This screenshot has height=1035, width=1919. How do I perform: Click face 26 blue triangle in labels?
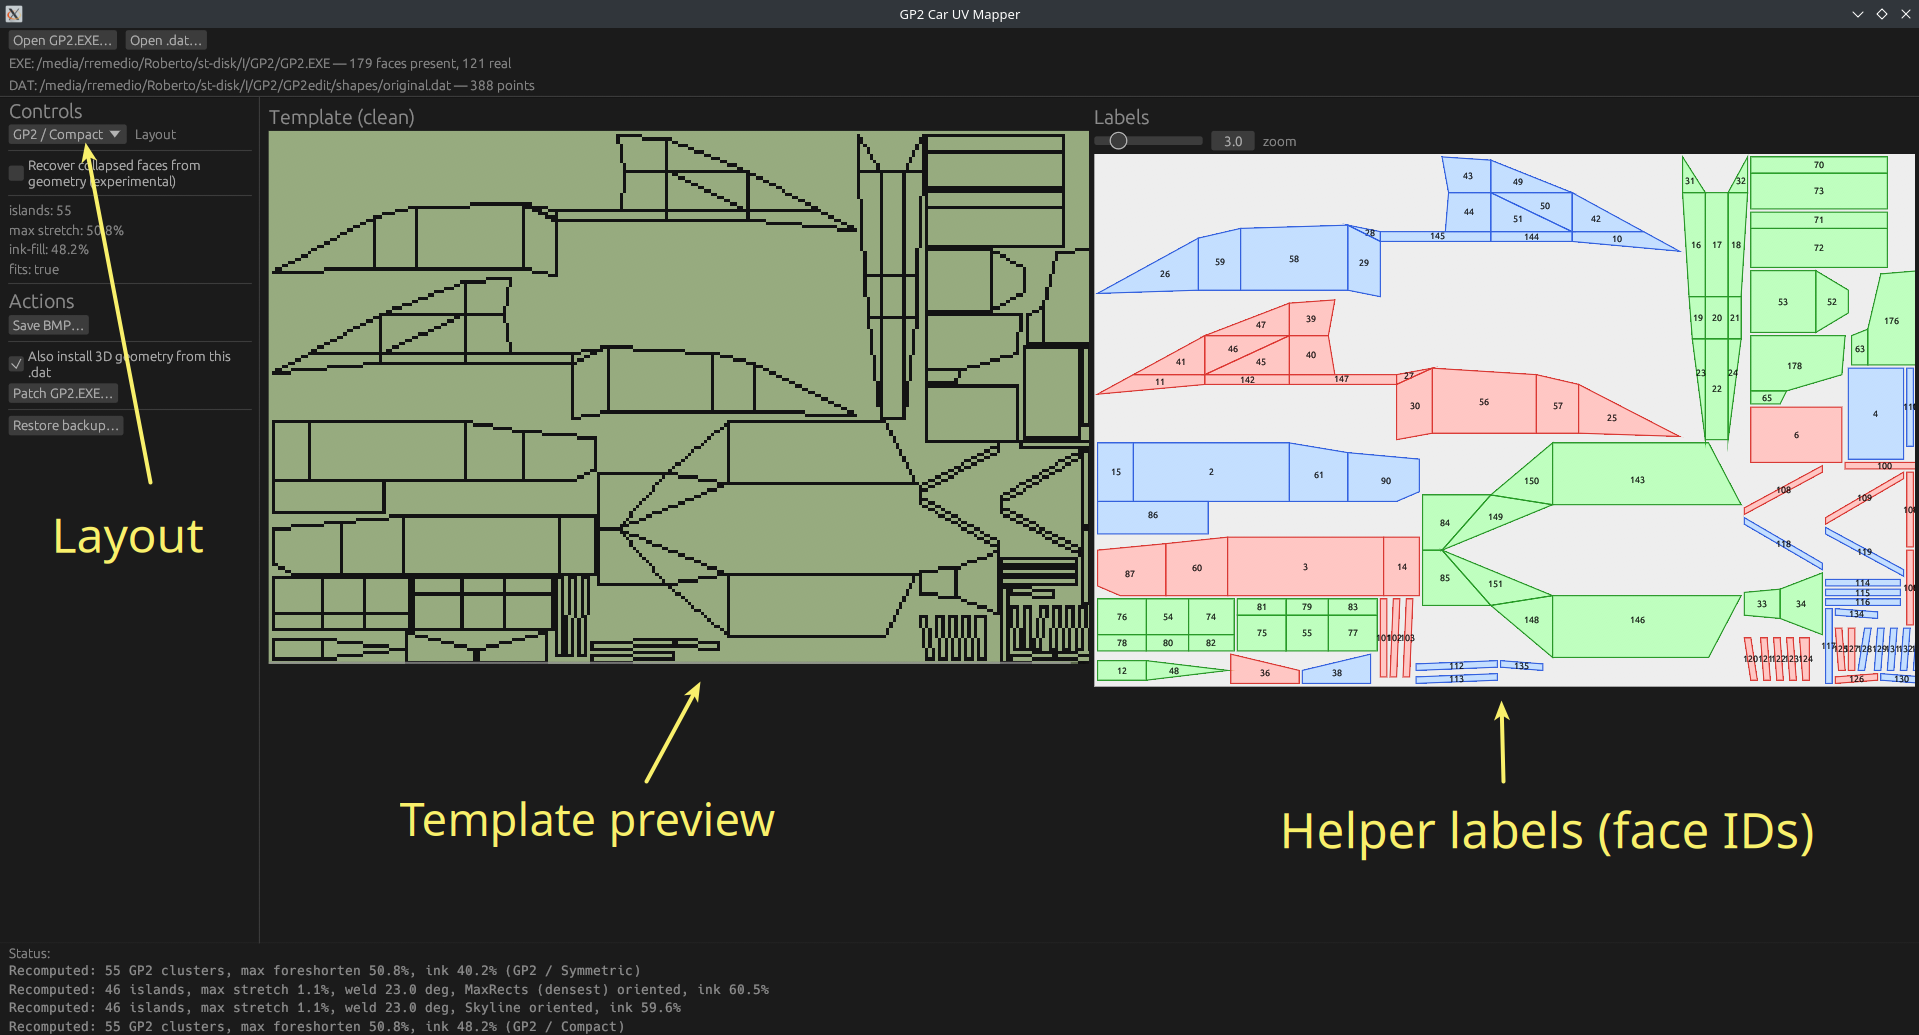[1164, 273]
